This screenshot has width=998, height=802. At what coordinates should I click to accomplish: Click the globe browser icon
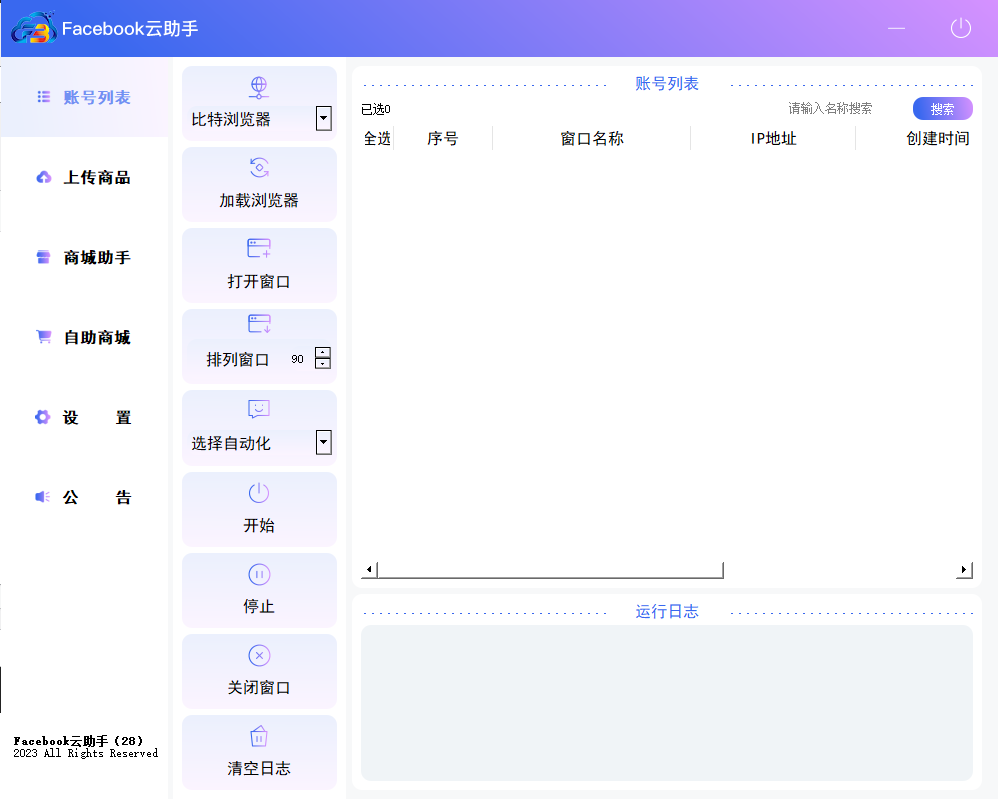tap(259, 87)
